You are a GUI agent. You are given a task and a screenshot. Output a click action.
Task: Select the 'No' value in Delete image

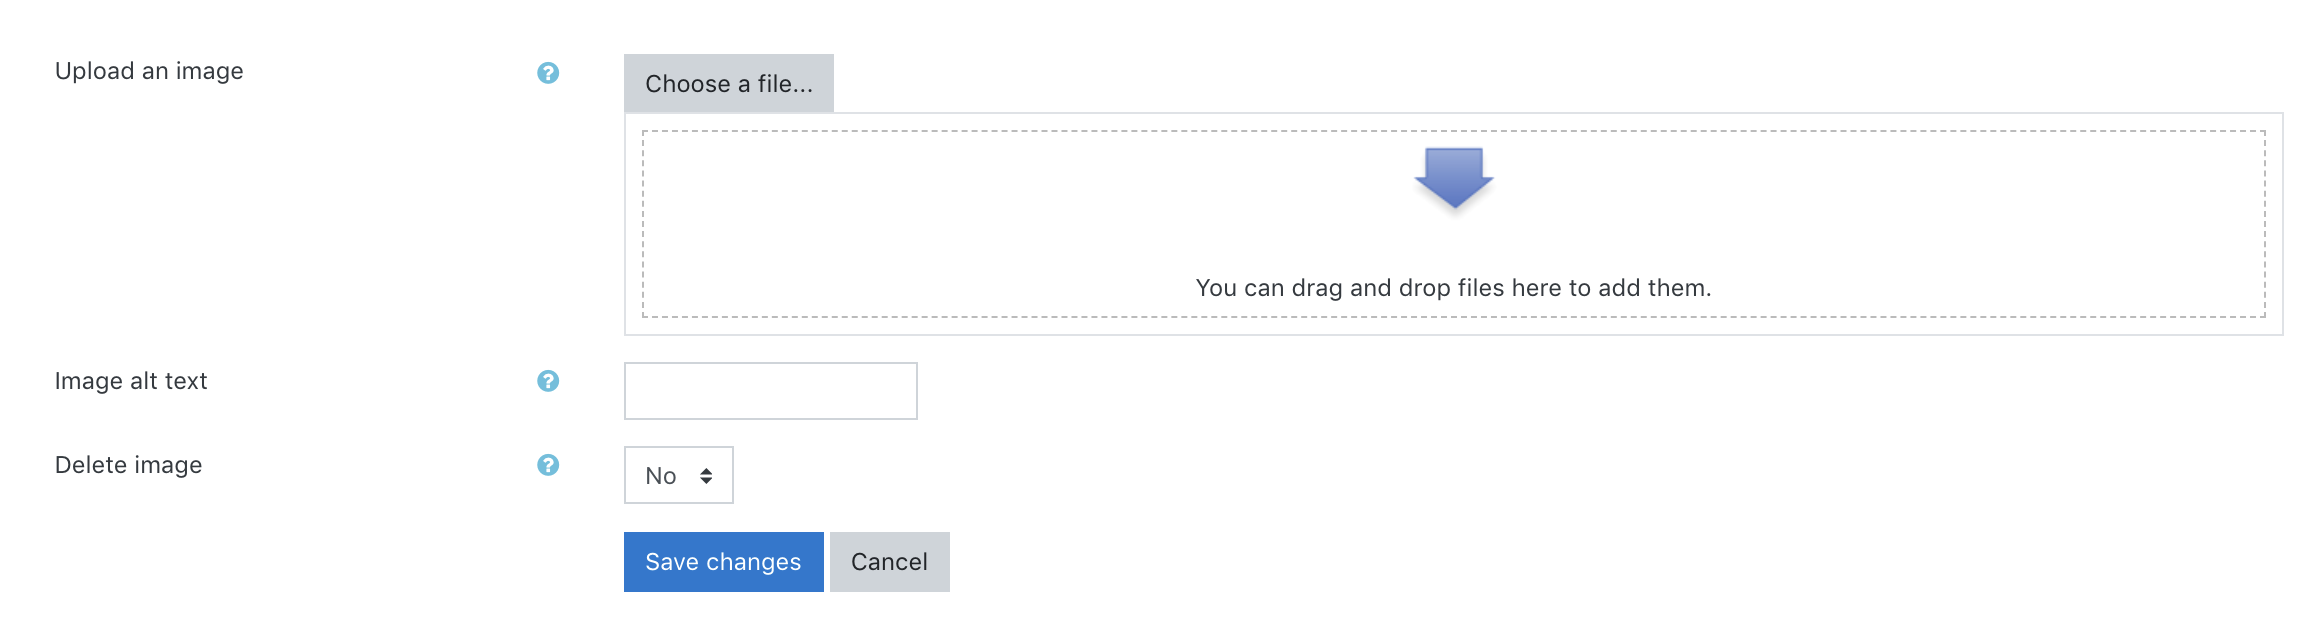coord(661,476)
